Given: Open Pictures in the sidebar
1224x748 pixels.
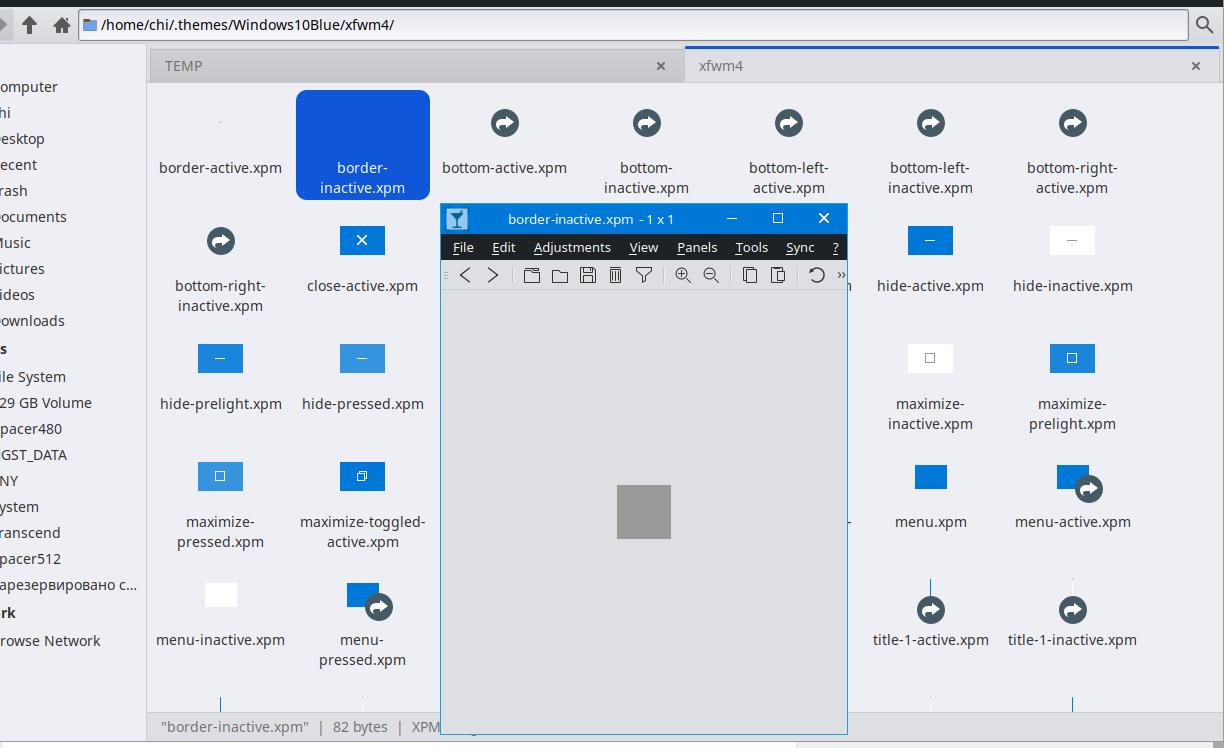Looking at the screenshot, I should [x=30, y=269].
